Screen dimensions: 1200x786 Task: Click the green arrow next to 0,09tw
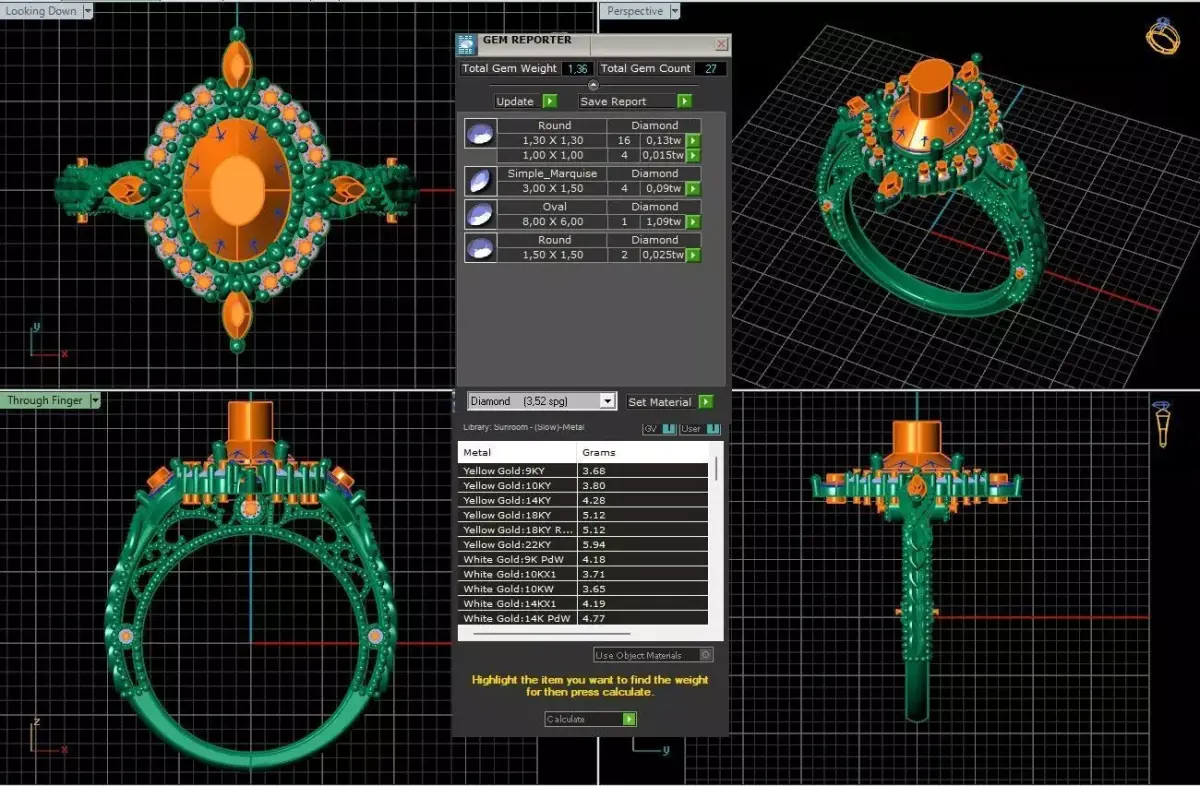pos(692,188)
